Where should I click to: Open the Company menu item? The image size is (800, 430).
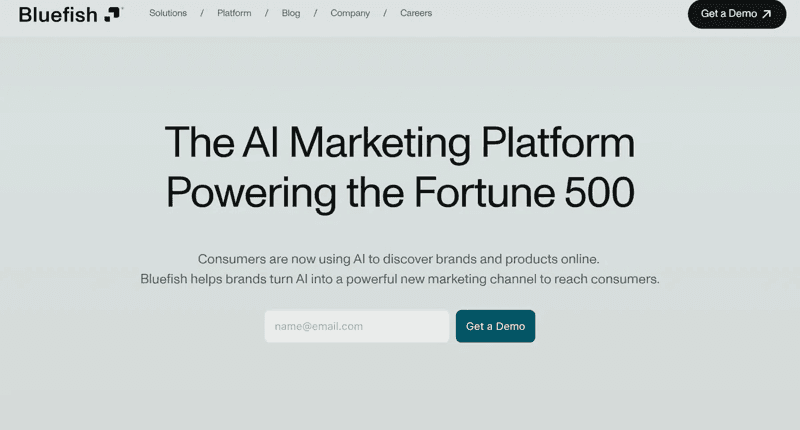[x=350, y=13]
